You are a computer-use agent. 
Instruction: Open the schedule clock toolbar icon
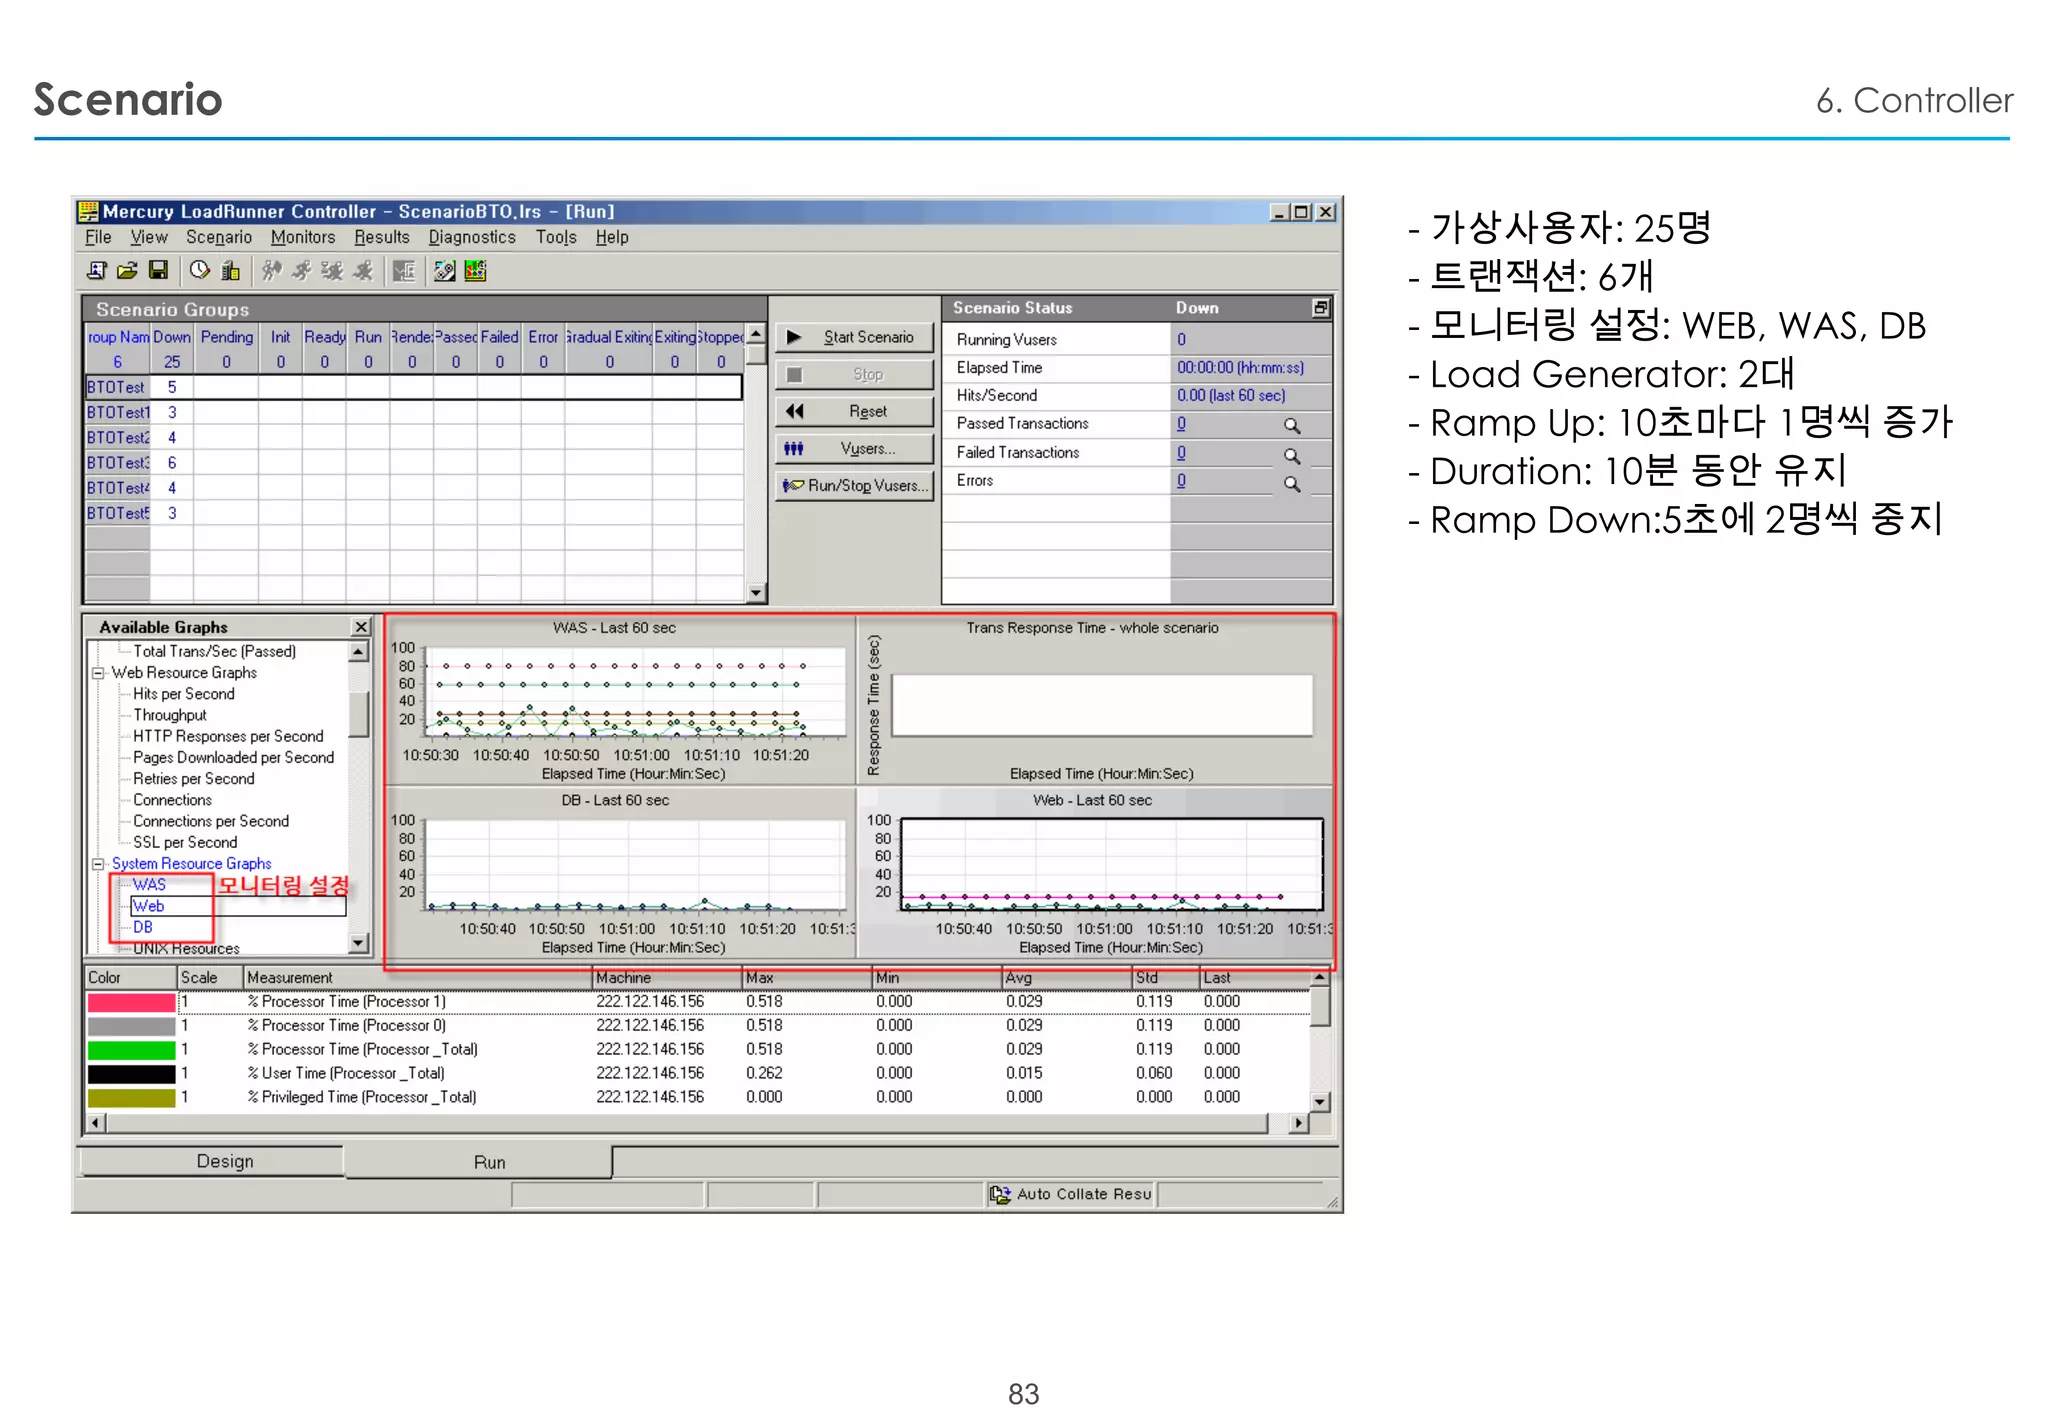(x=200, y=270)
